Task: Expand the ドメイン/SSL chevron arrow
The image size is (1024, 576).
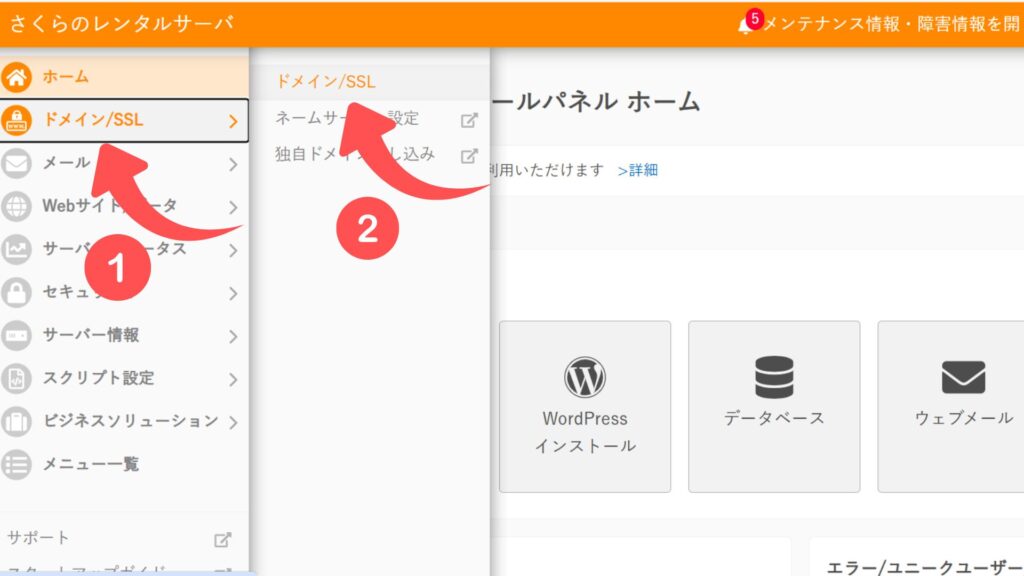Action: (233, 121)
